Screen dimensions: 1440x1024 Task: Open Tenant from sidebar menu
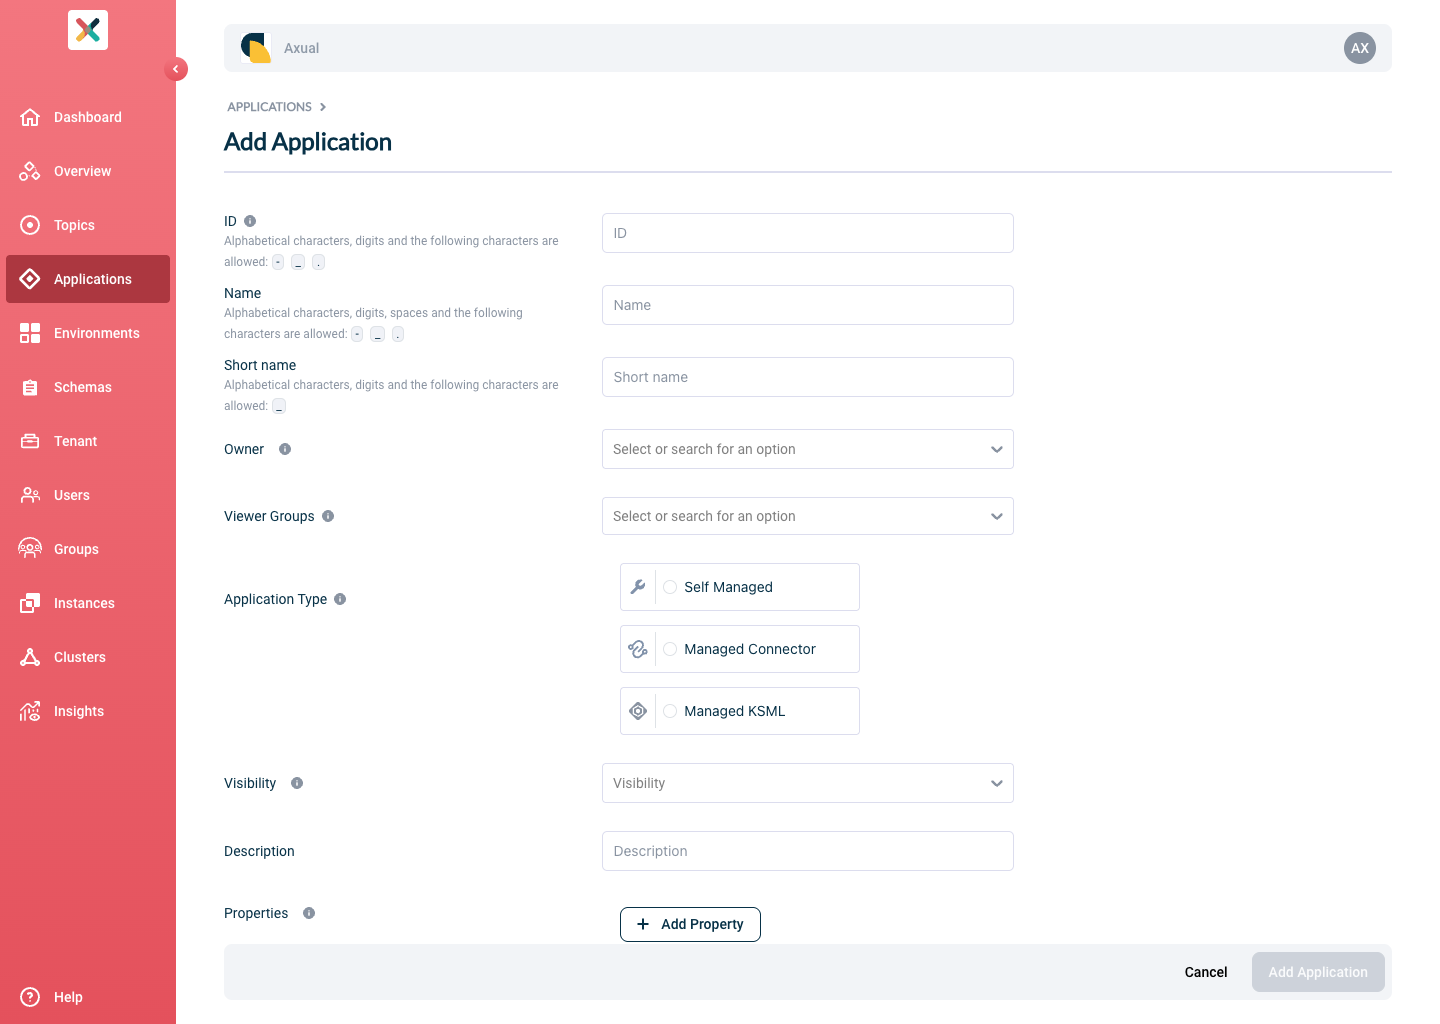(x=88, y=441)
